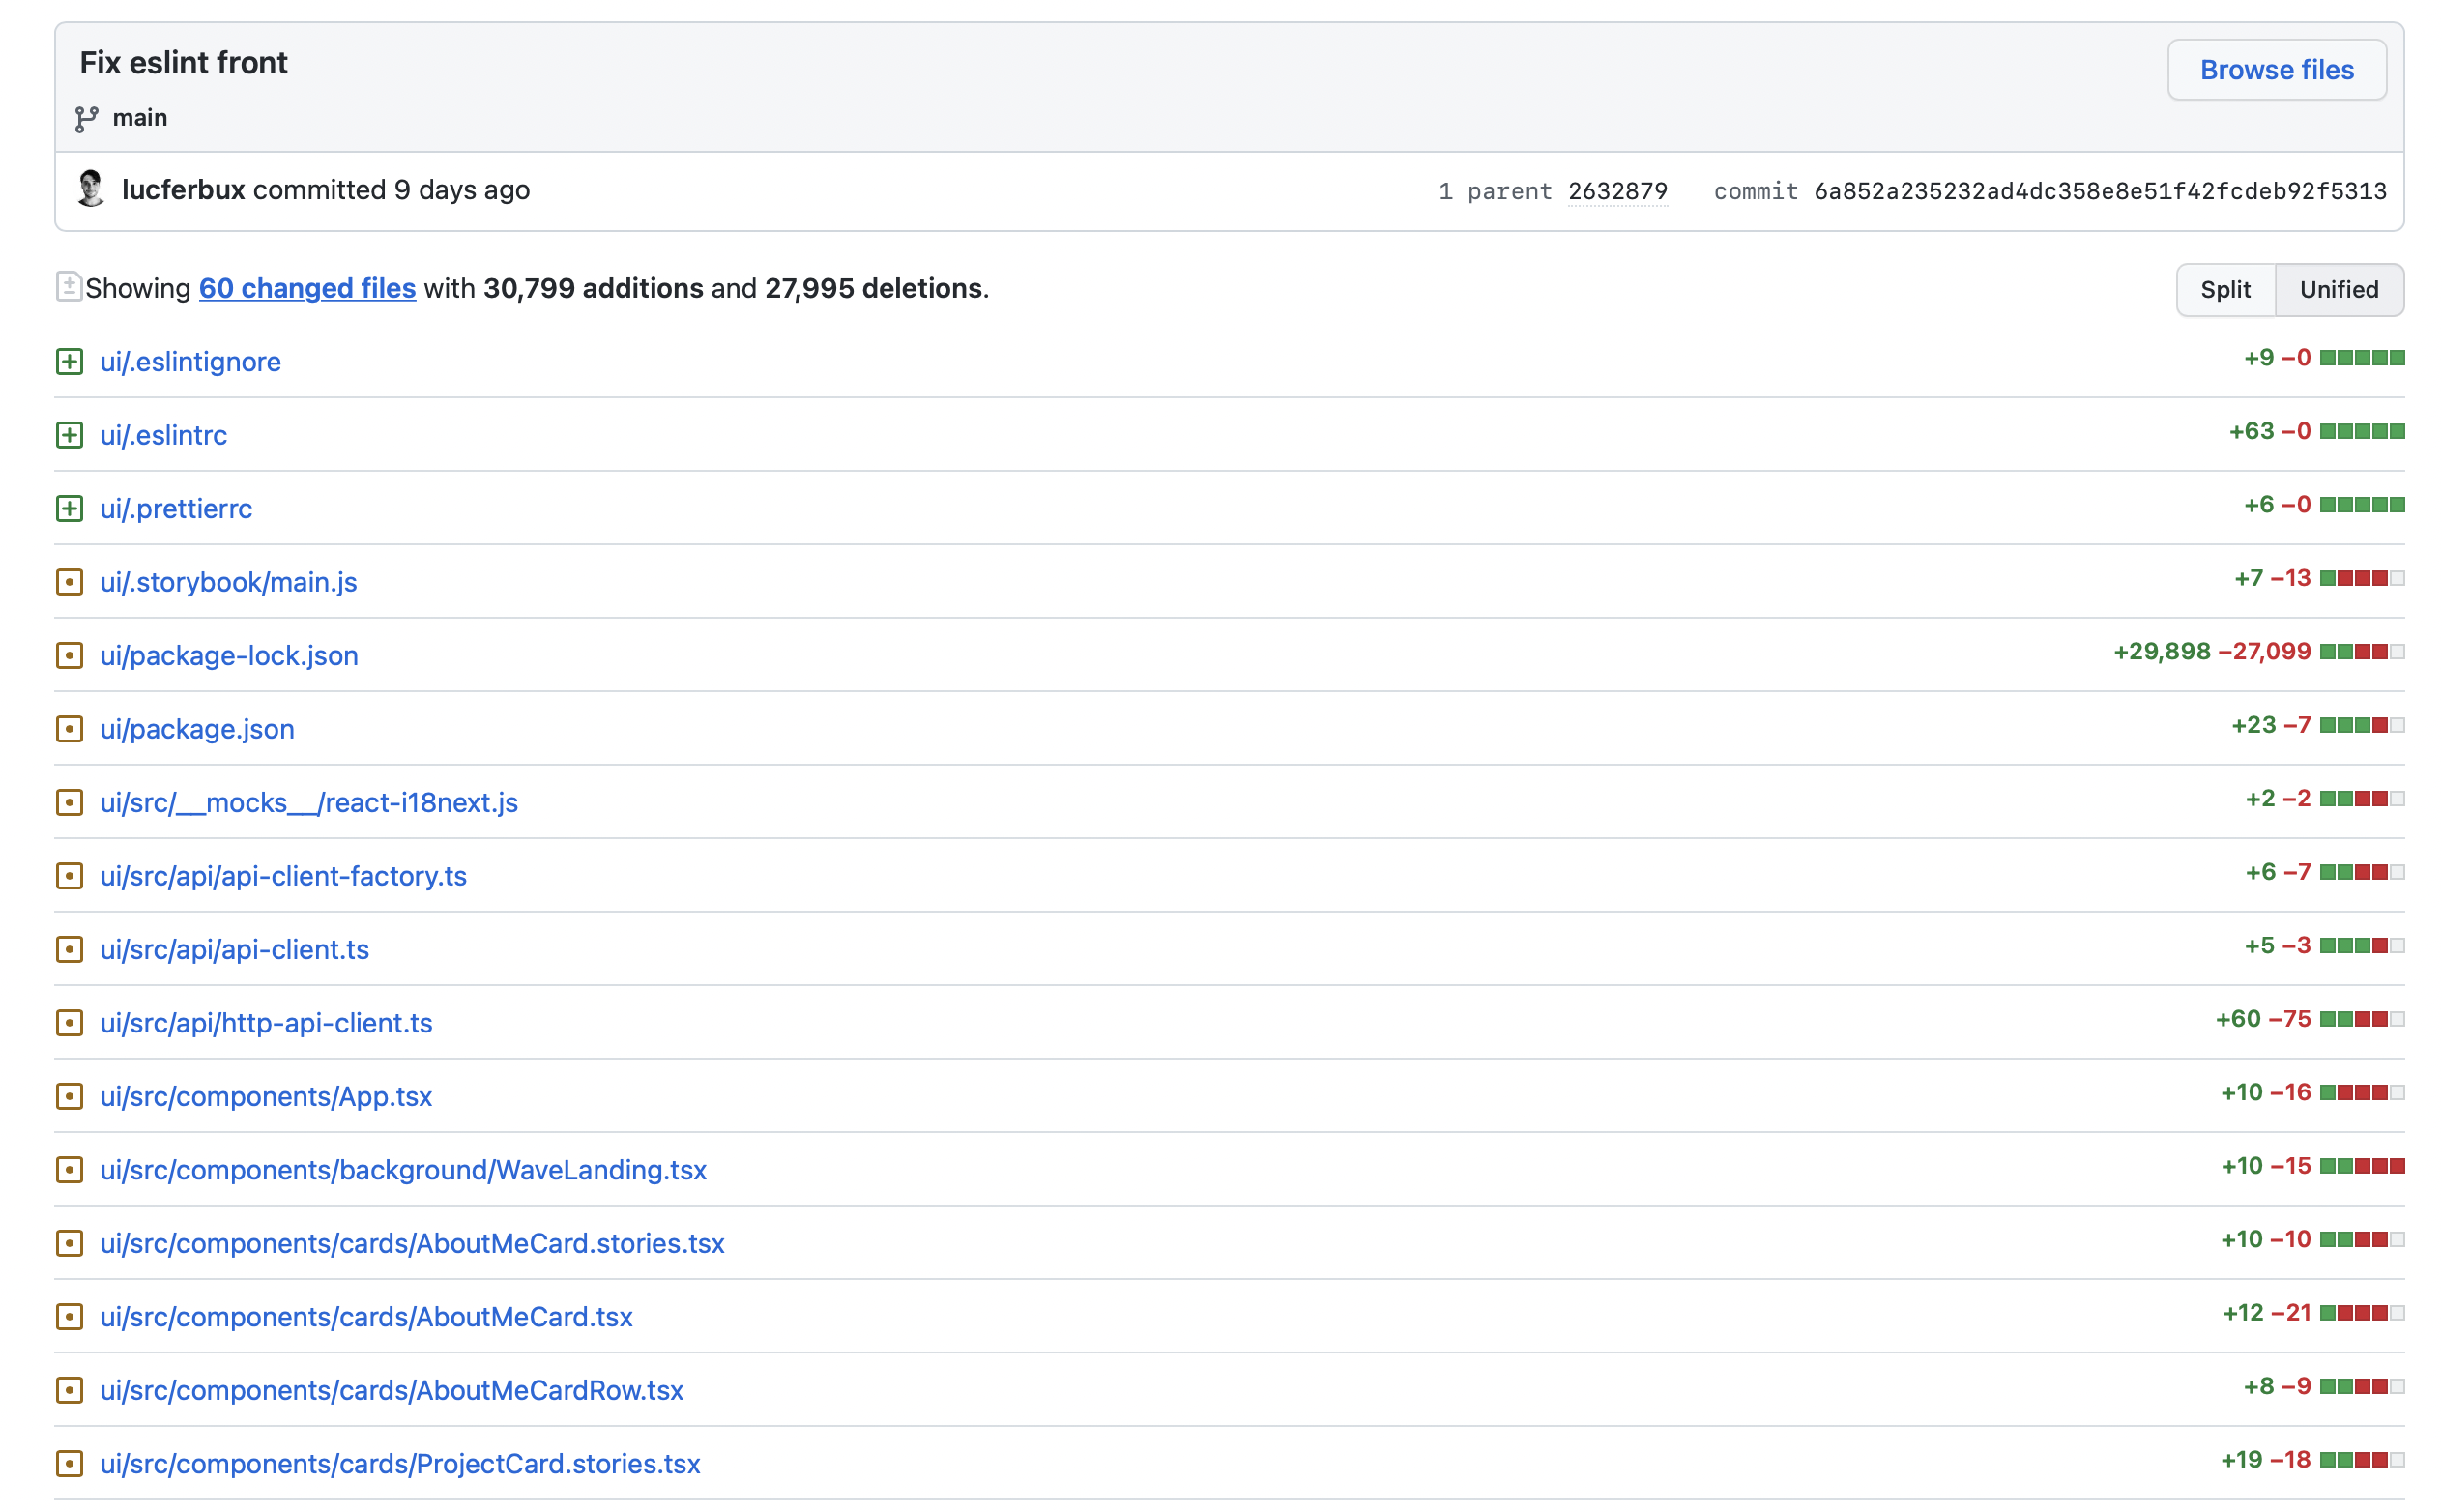Open ui/src/api/http-api-client.ts diff
This screenshot has height=1512, width=2442.
266,1023
